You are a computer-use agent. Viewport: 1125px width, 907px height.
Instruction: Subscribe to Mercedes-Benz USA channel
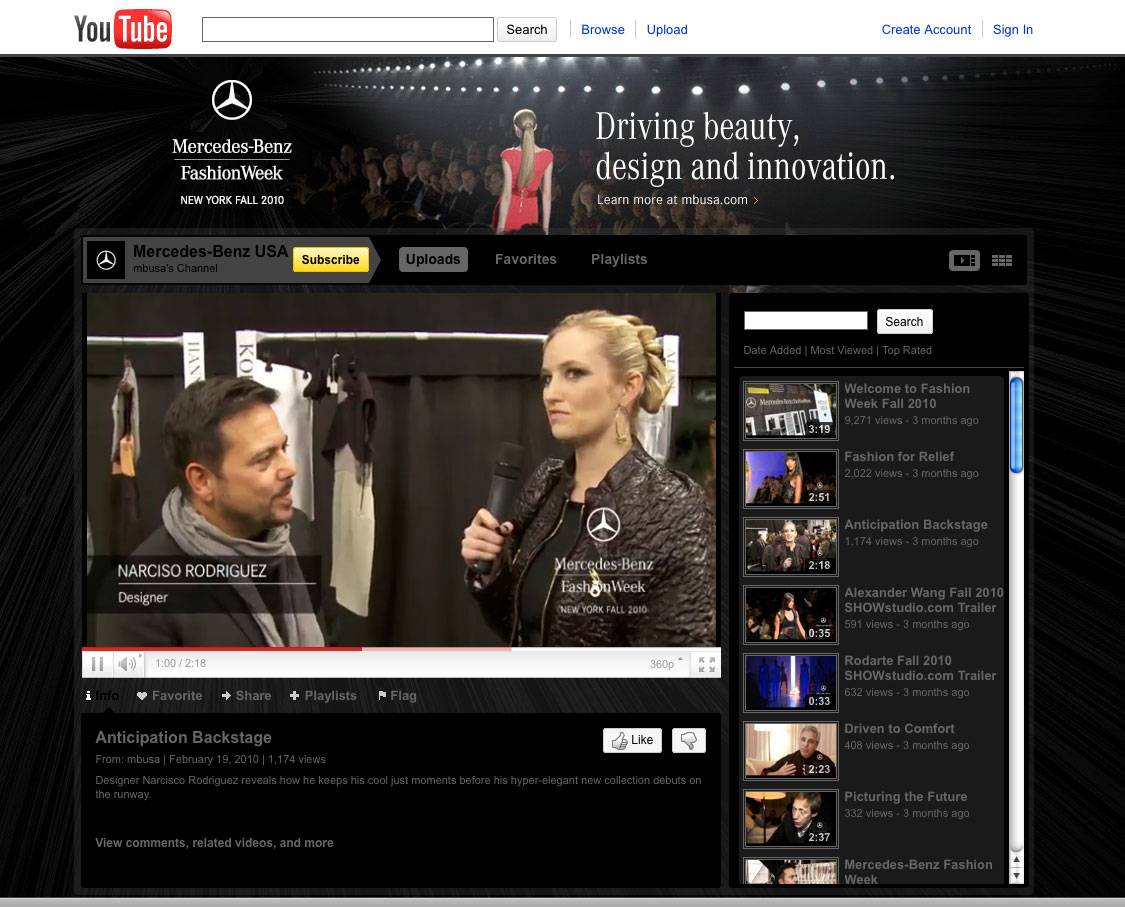[330, 260]
